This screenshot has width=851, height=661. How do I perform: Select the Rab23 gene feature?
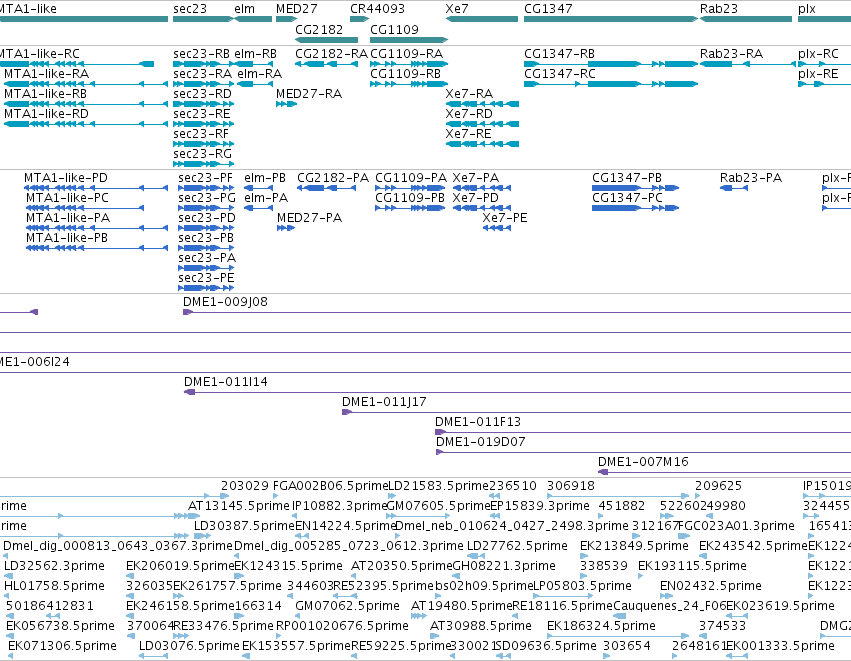[746, 19]
